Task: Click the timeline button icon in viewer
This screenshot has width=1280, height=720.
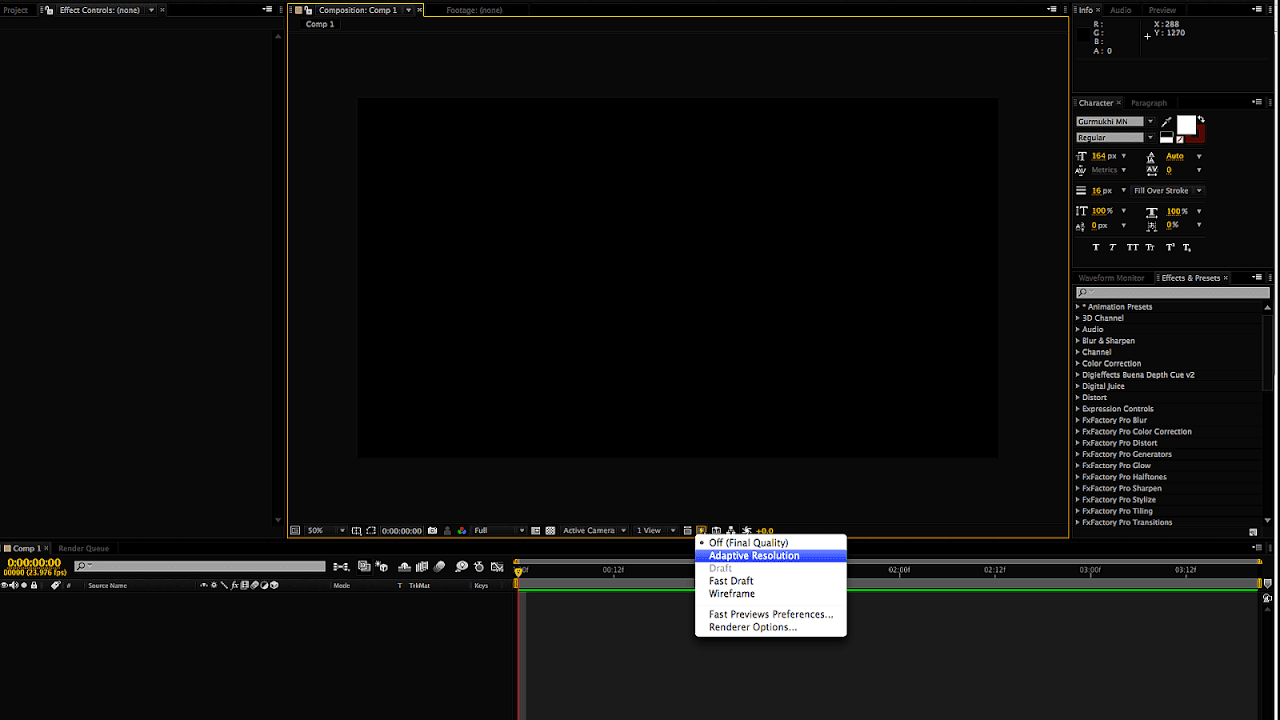Action: [717, 530]
